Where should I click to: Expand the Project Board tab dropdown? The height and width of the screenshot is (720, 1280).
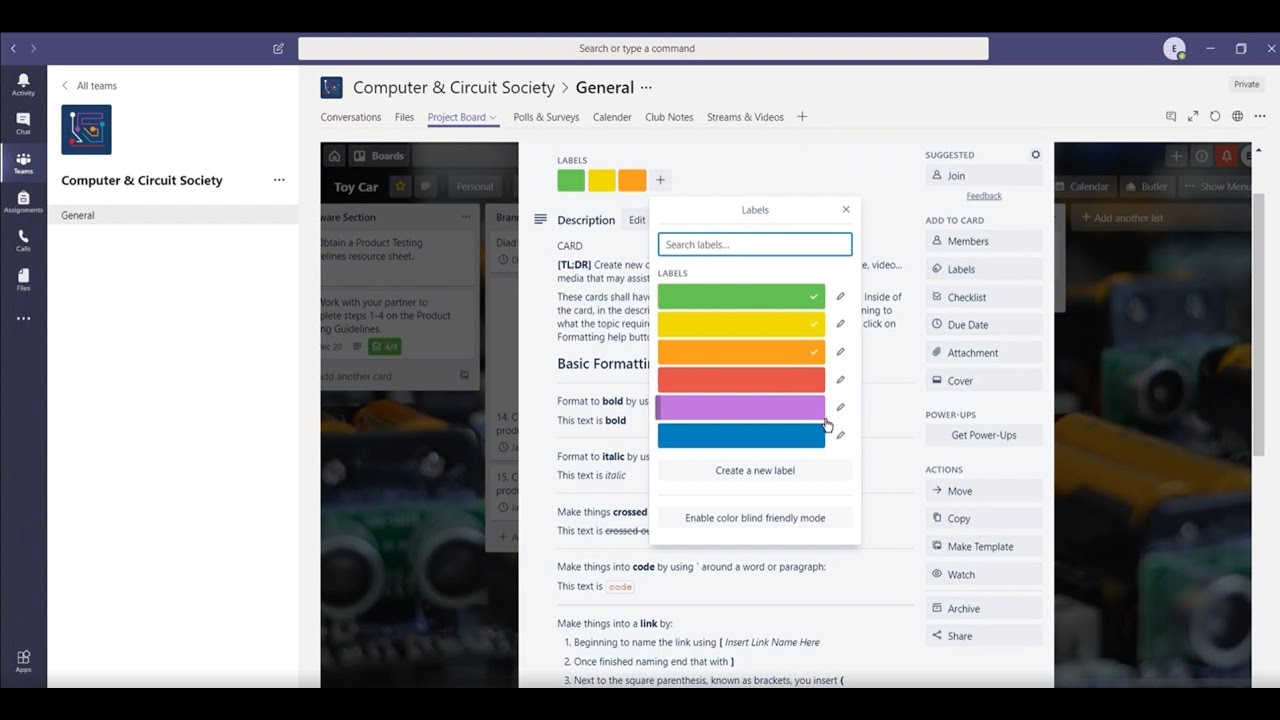tap(493, 118)
